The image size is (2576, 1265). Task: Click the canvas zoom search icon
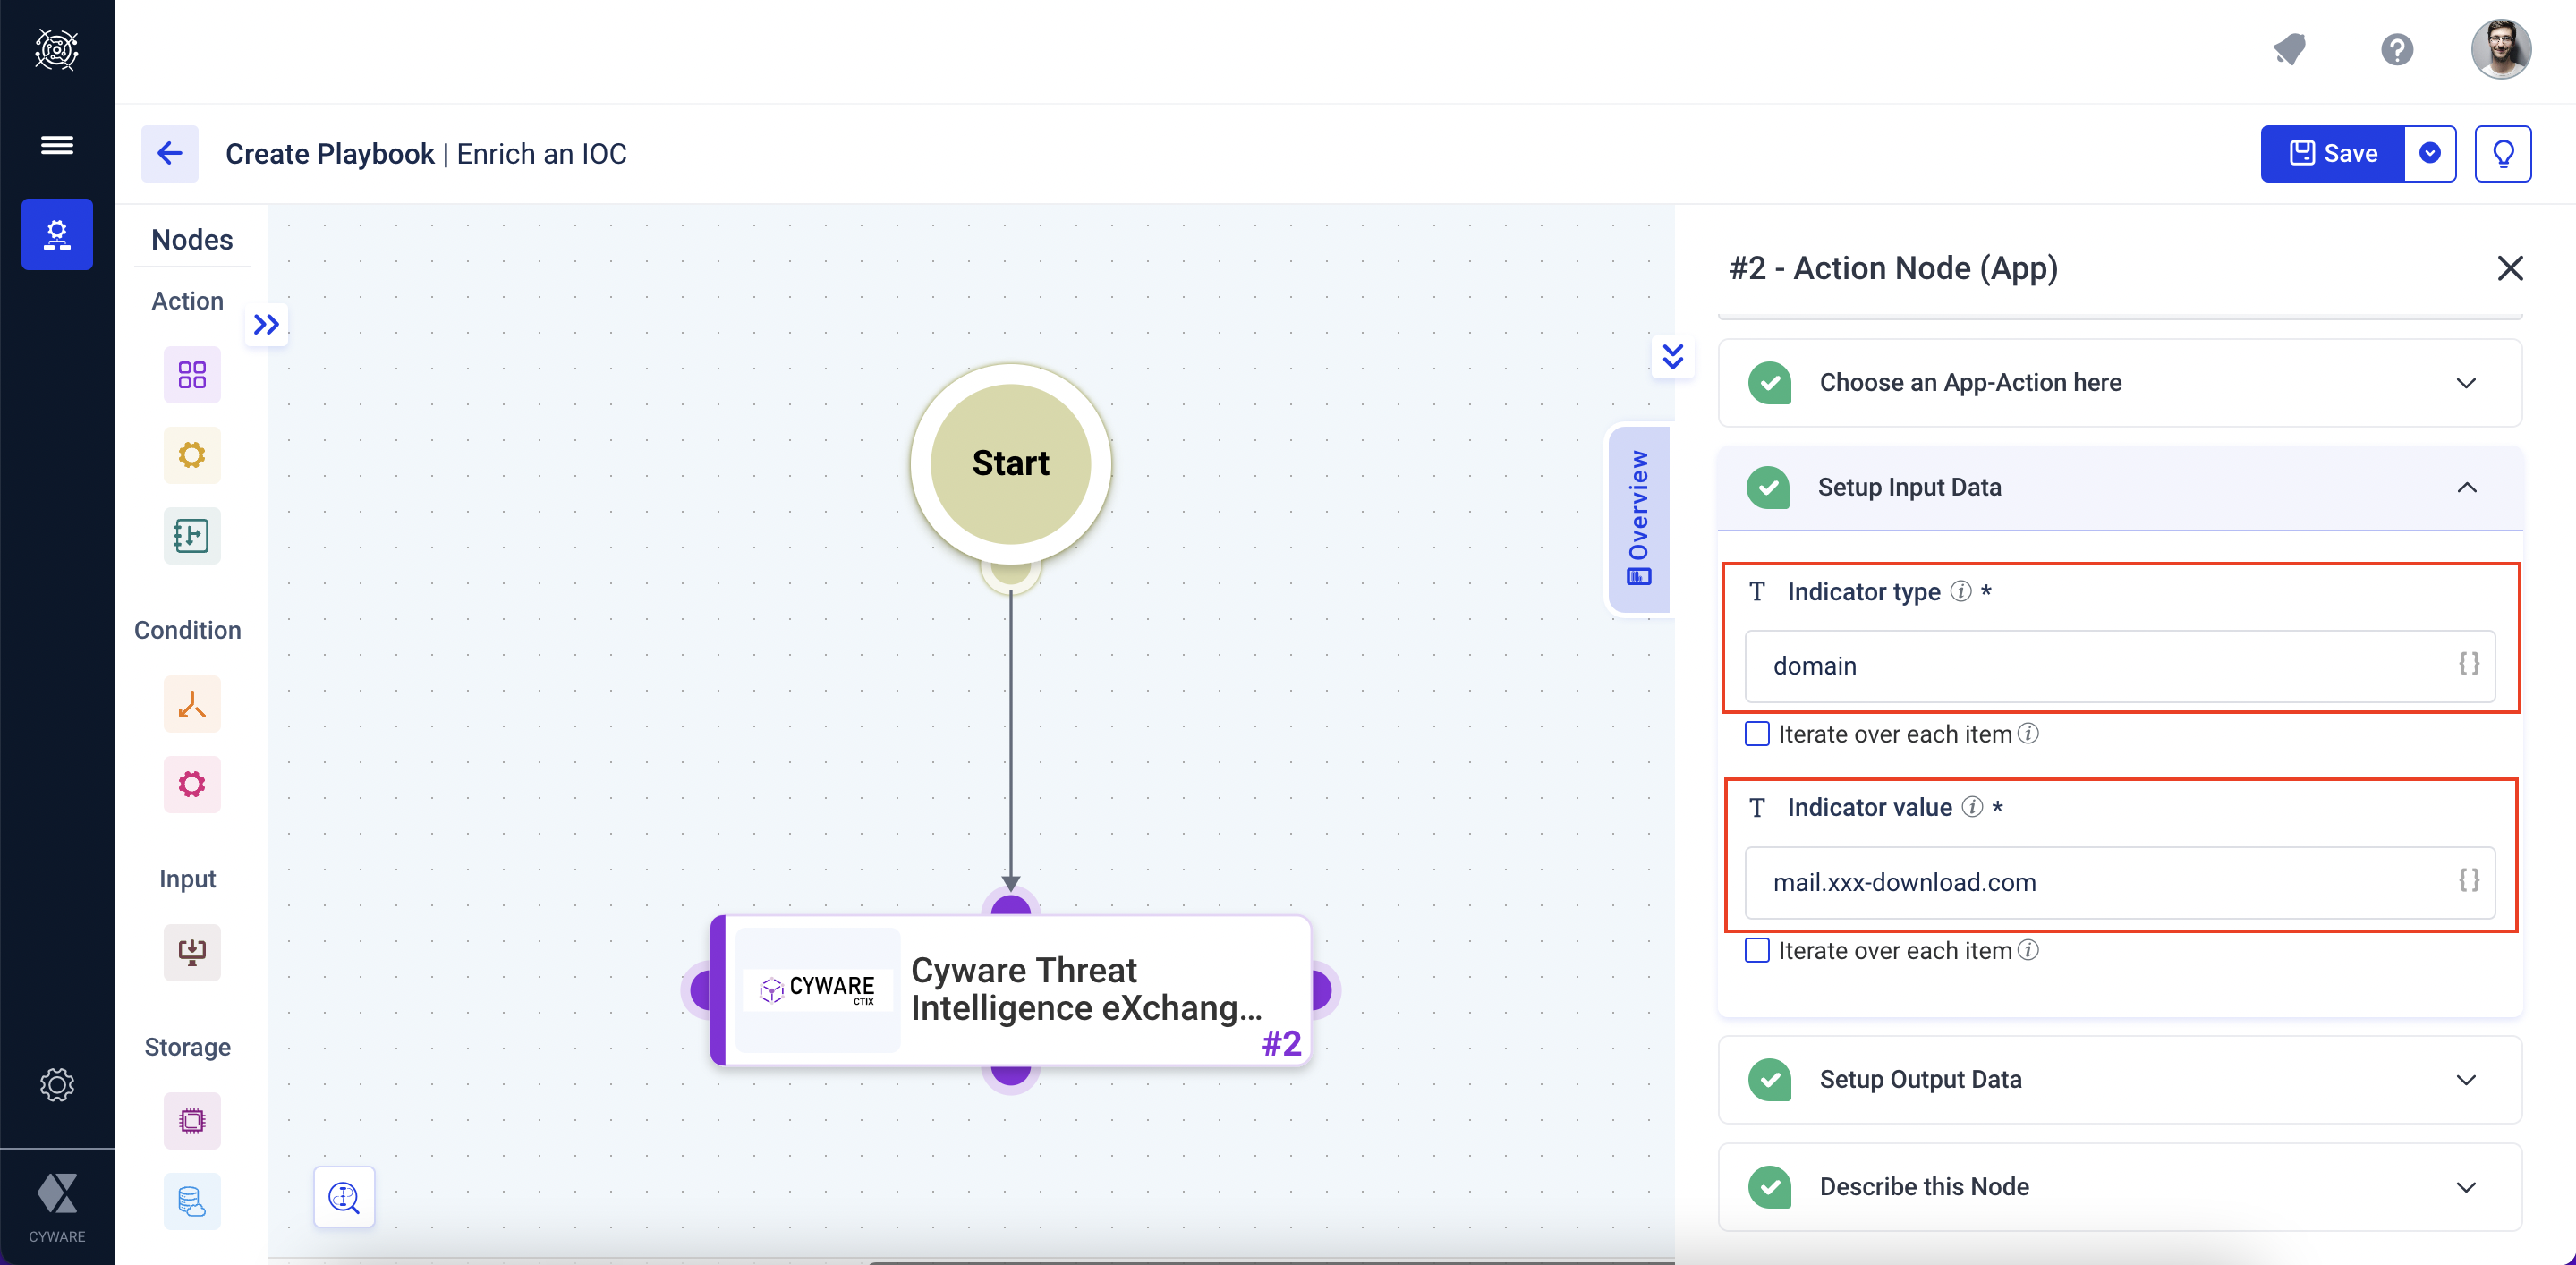[x=344, y=1196]
